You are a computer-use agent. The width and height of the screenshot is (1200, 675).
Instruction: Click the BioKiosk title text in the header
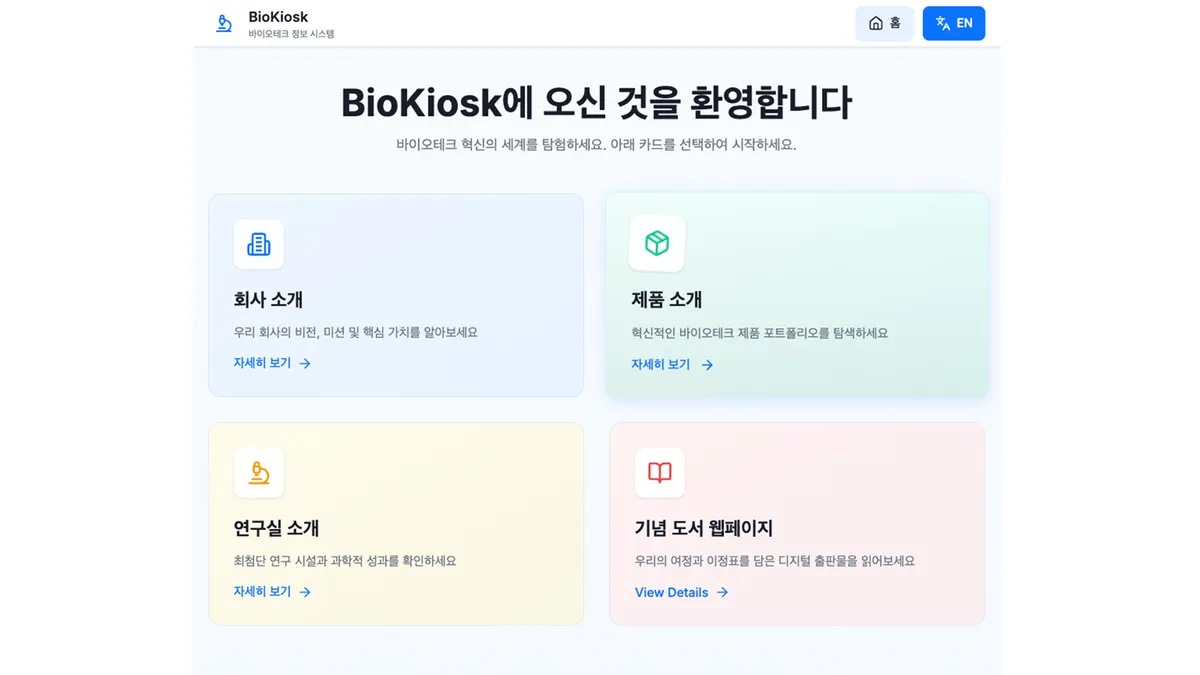point(278,16)
